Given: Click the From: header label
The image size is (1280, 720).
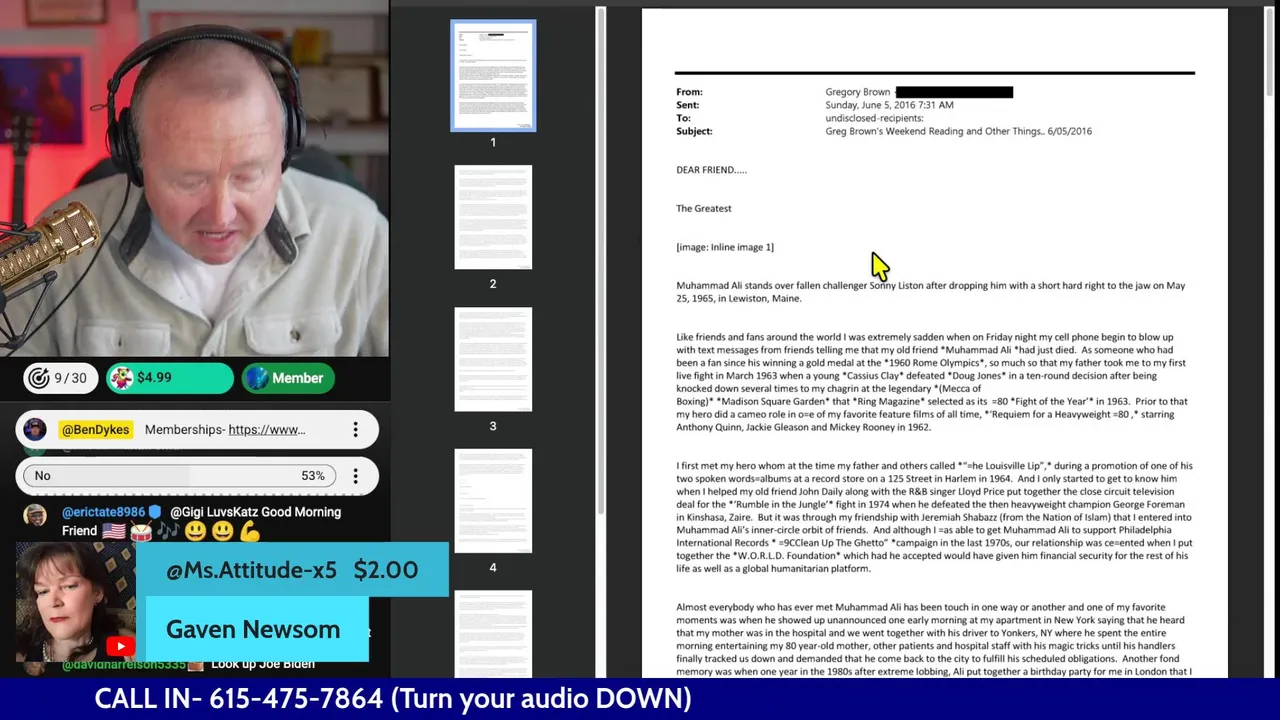Looking at the screenshot, I should click(689, 92).
